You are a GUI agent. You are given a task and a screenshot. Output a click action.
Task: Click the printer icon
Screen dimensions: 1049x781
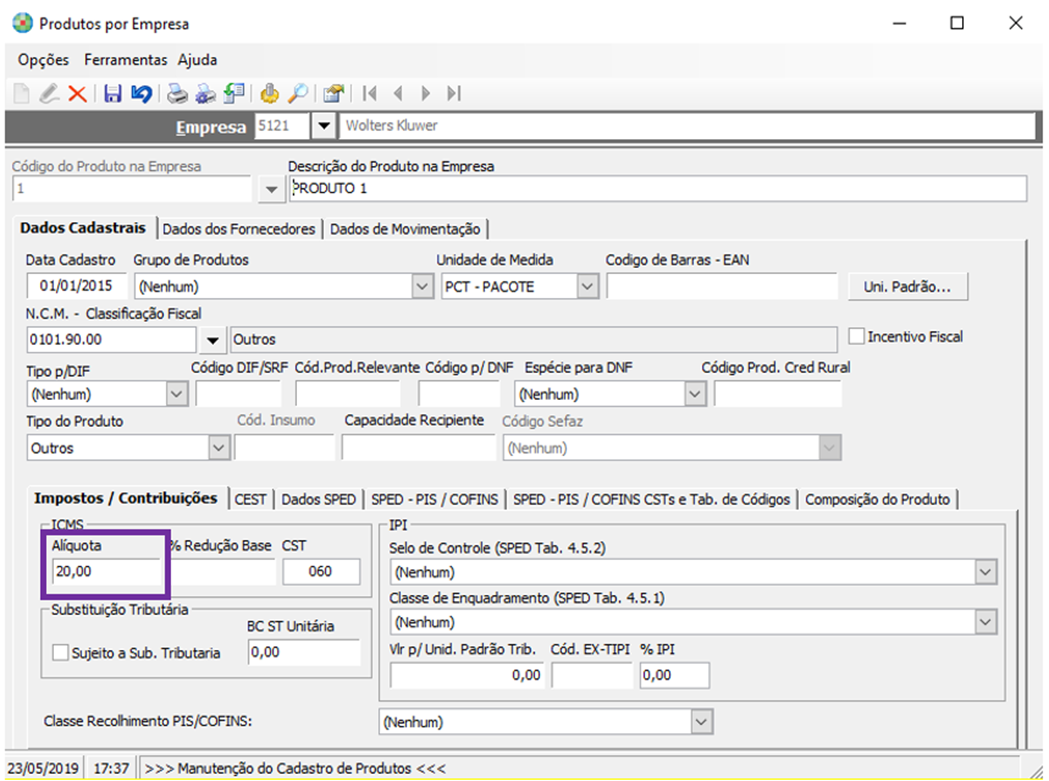click(177, 93)
